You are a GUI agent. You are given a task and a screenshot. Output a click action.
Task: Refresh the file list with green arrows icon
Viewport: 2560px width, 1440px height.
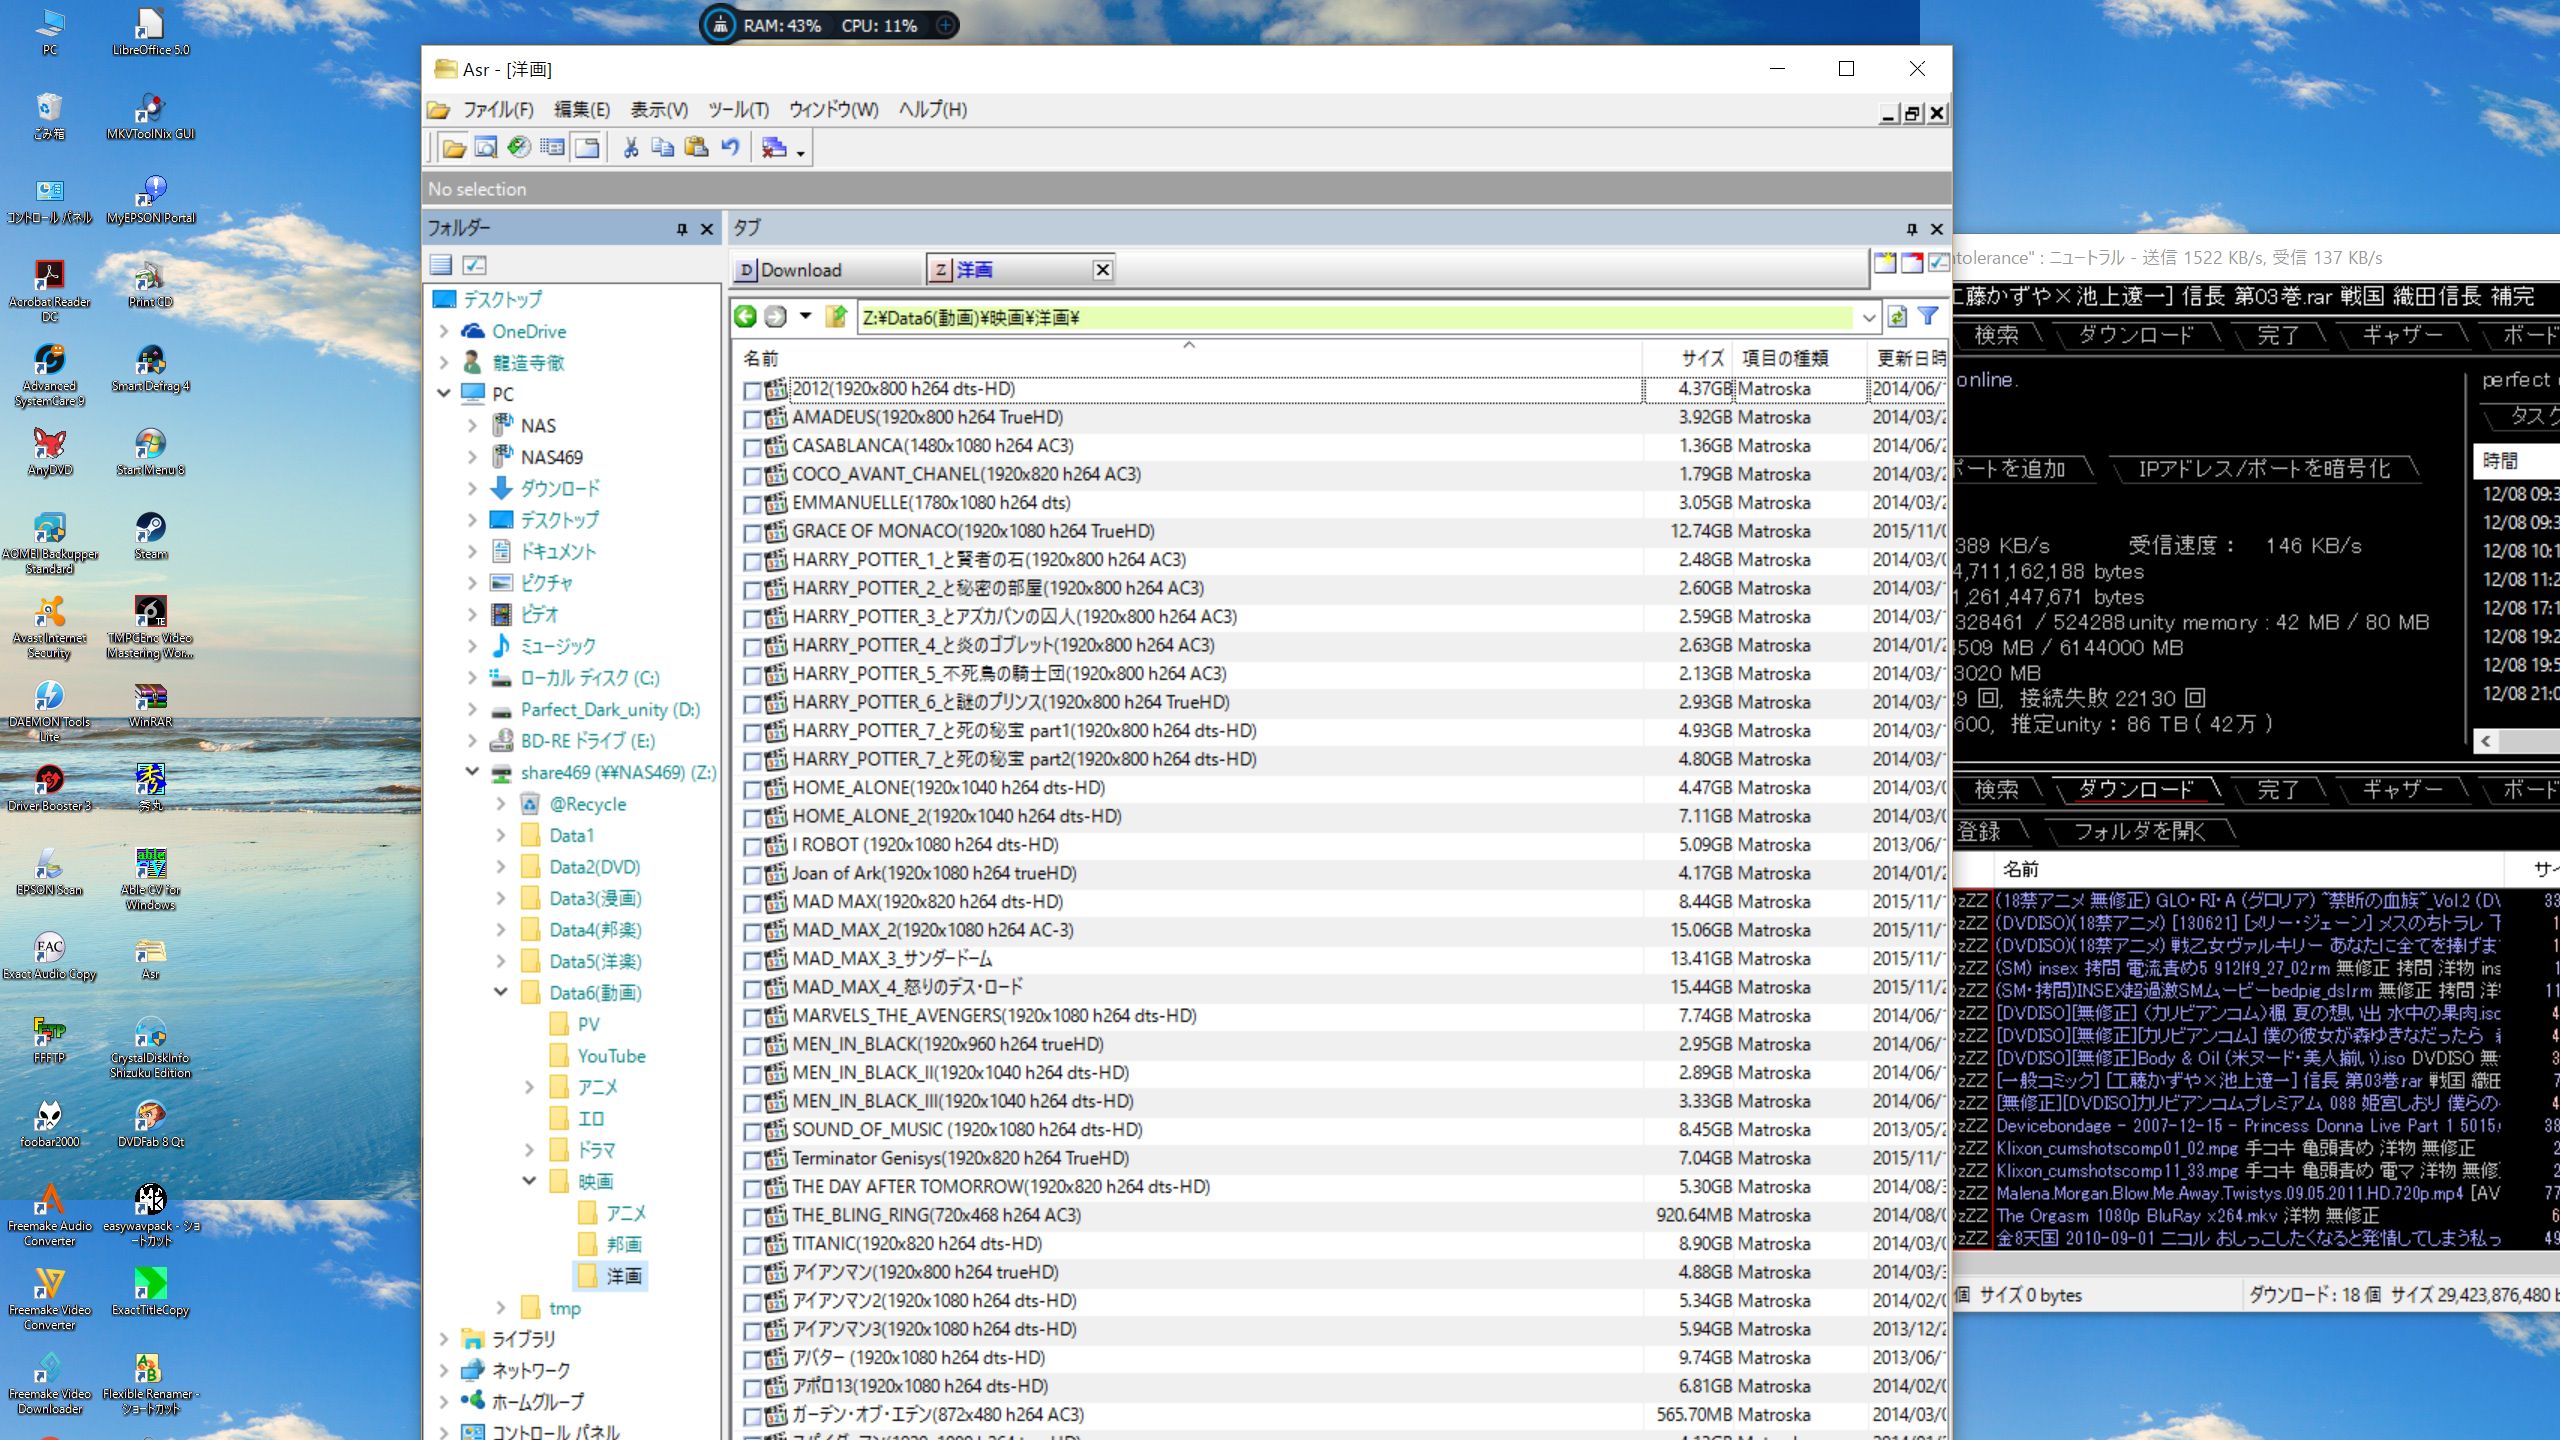click(x=1897, y=317)
